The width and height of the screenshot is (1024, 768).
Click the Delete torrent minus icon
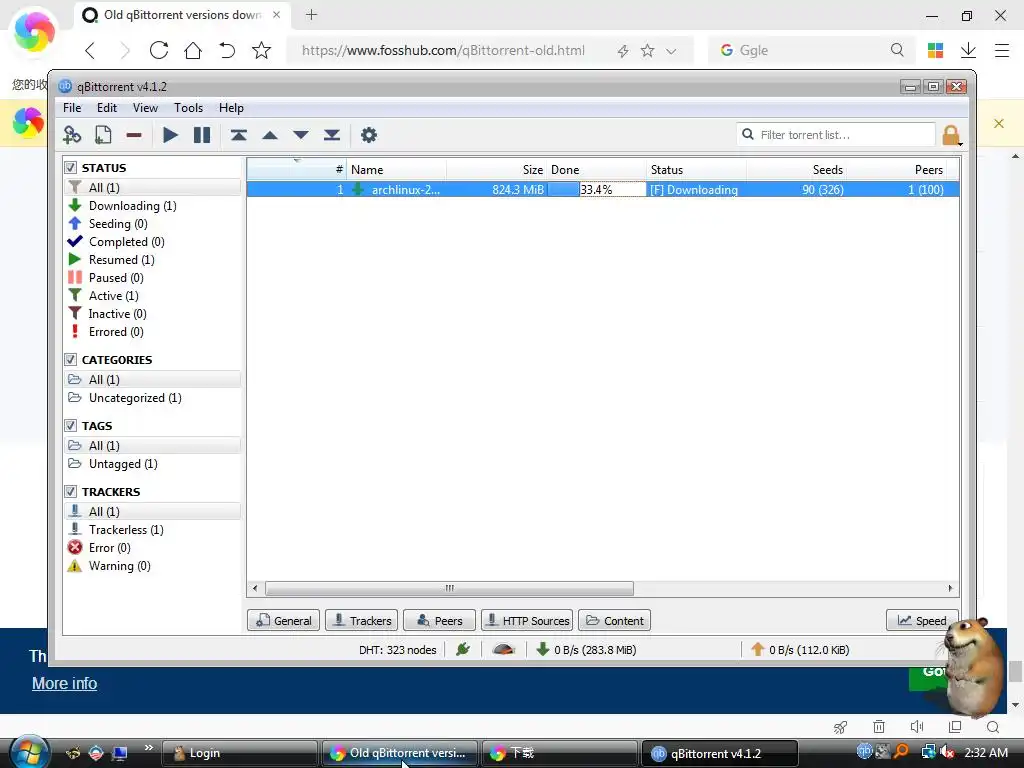pyautogui.click(x=134, y=135)
